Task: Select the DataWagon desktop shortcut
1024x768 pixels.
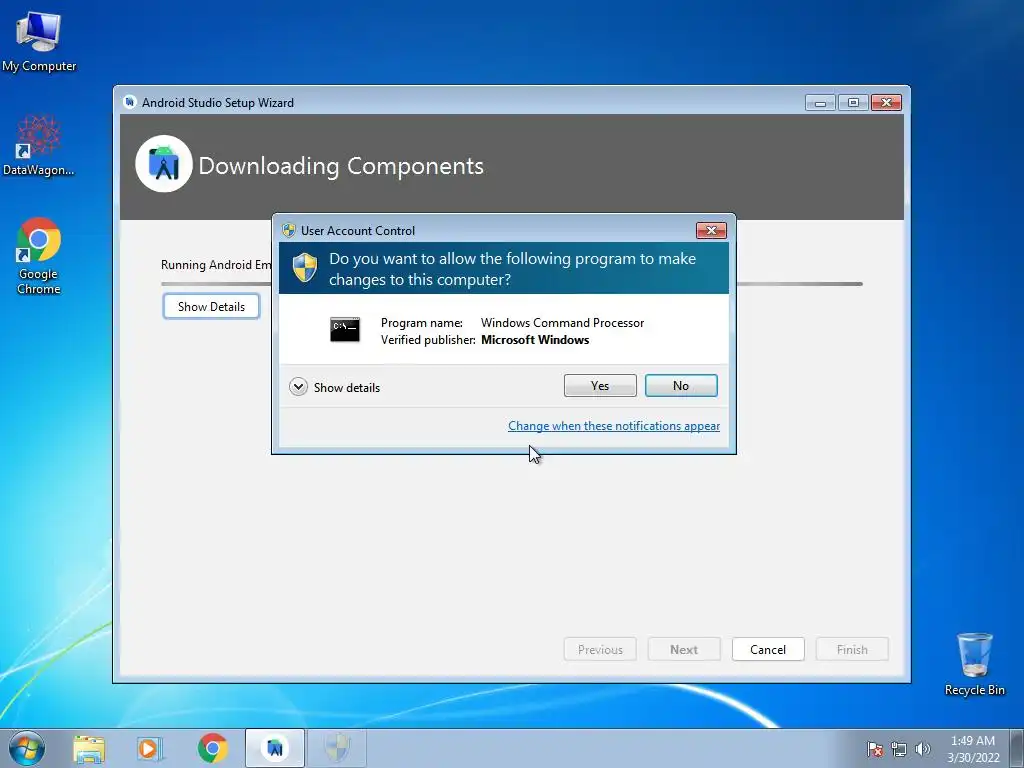Action: (x=39, y=146)
